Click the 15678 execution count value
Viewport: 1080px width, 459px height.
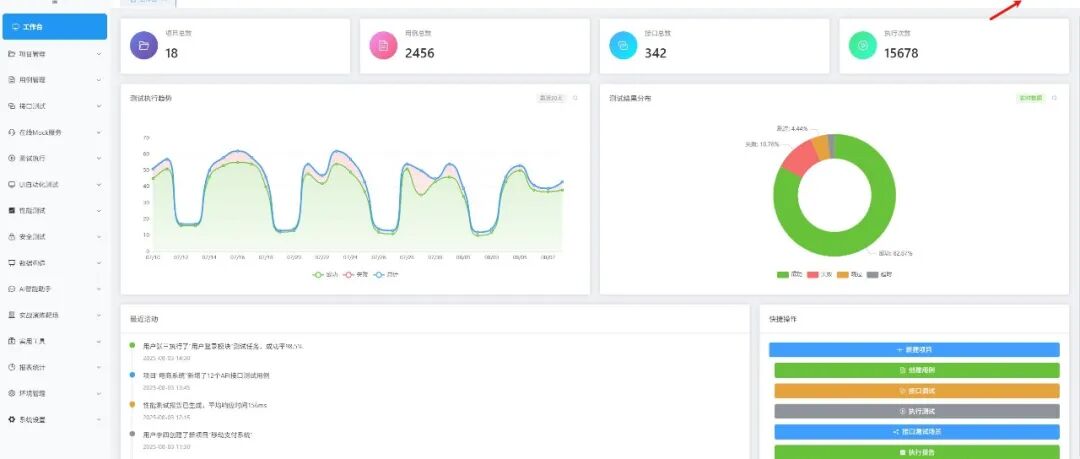pyautogui.click(x=901, y=53)
